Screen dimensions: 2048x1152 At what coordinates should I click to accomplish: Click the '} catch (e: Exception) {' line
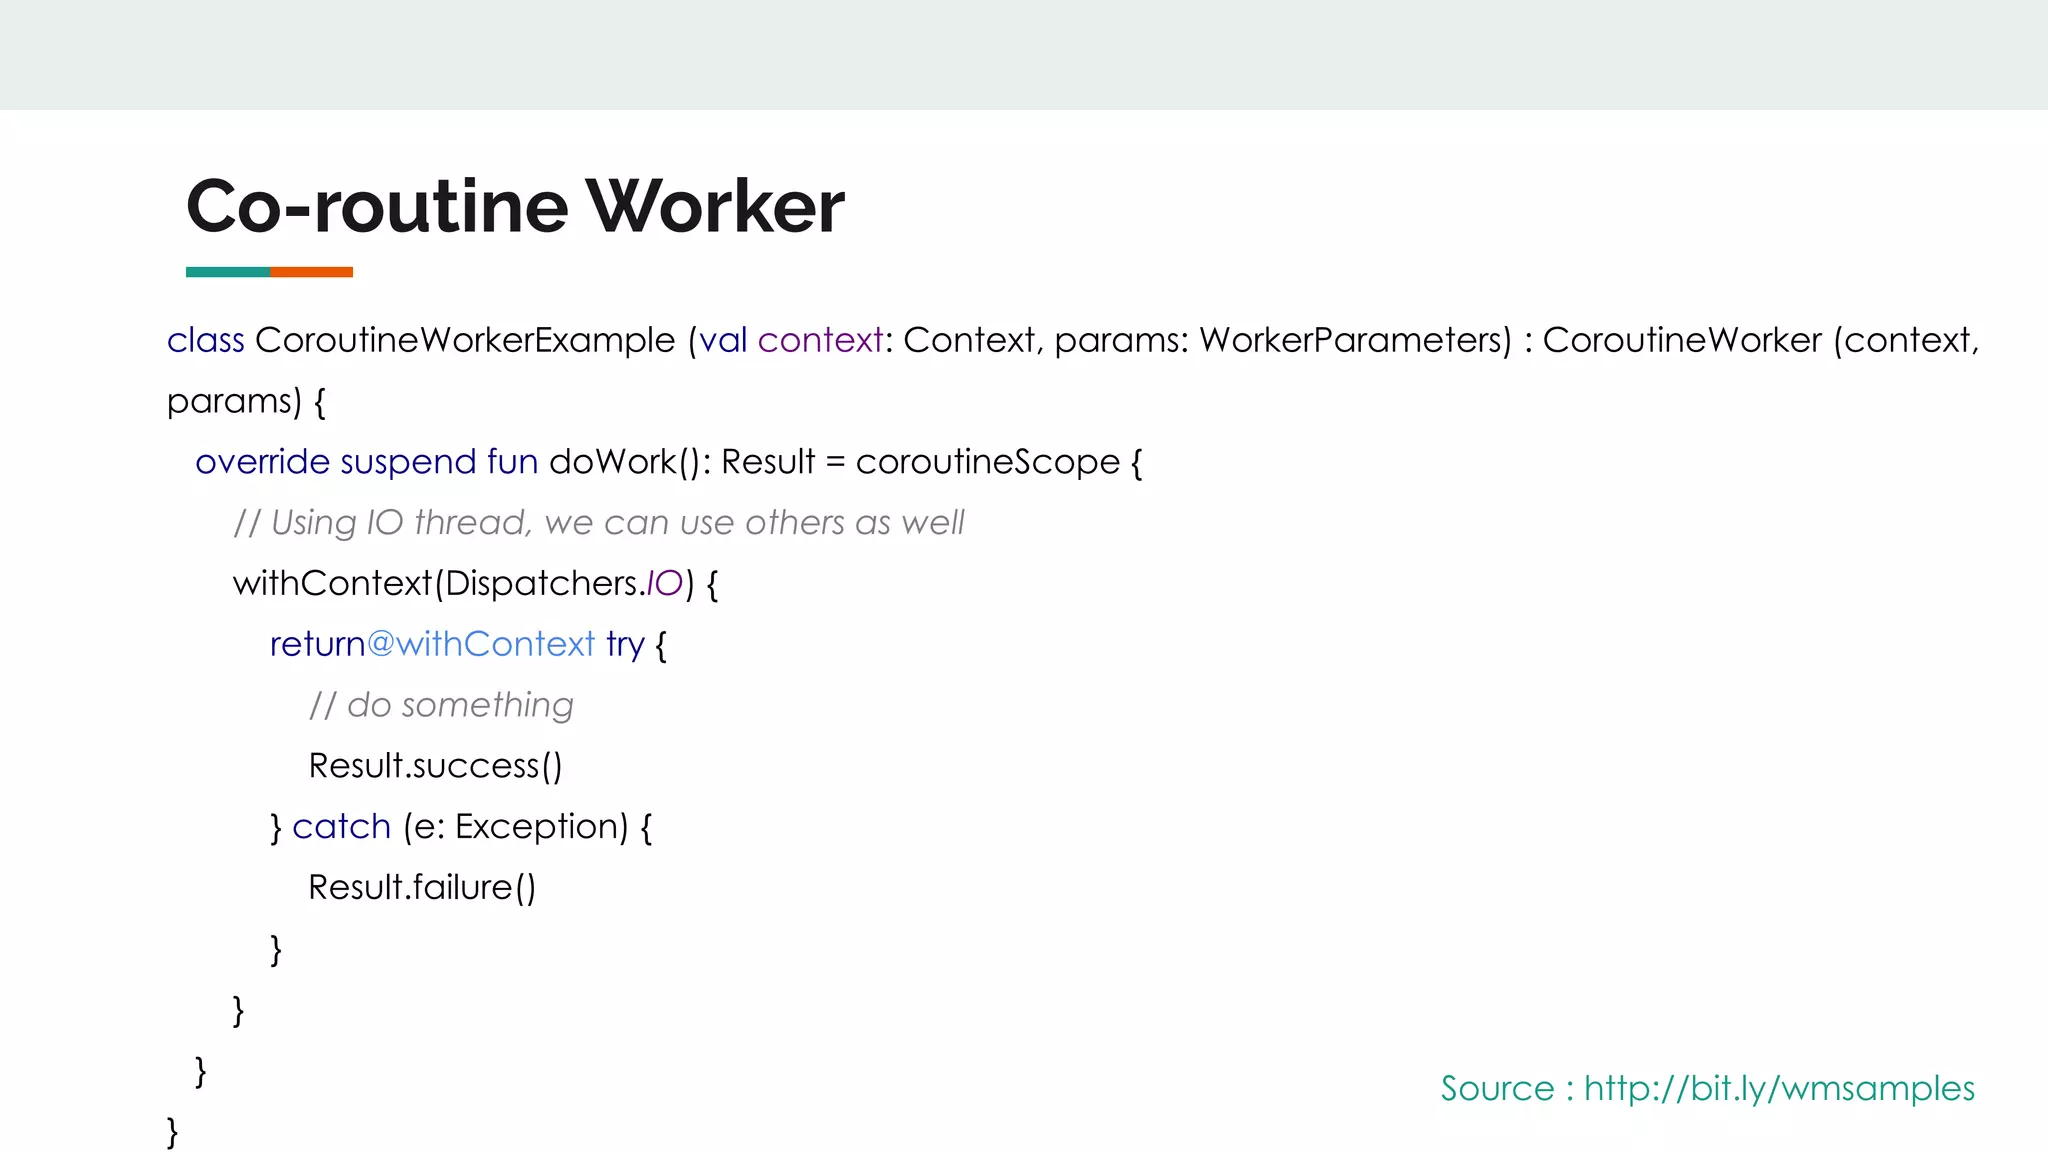(x=461, y=827)
